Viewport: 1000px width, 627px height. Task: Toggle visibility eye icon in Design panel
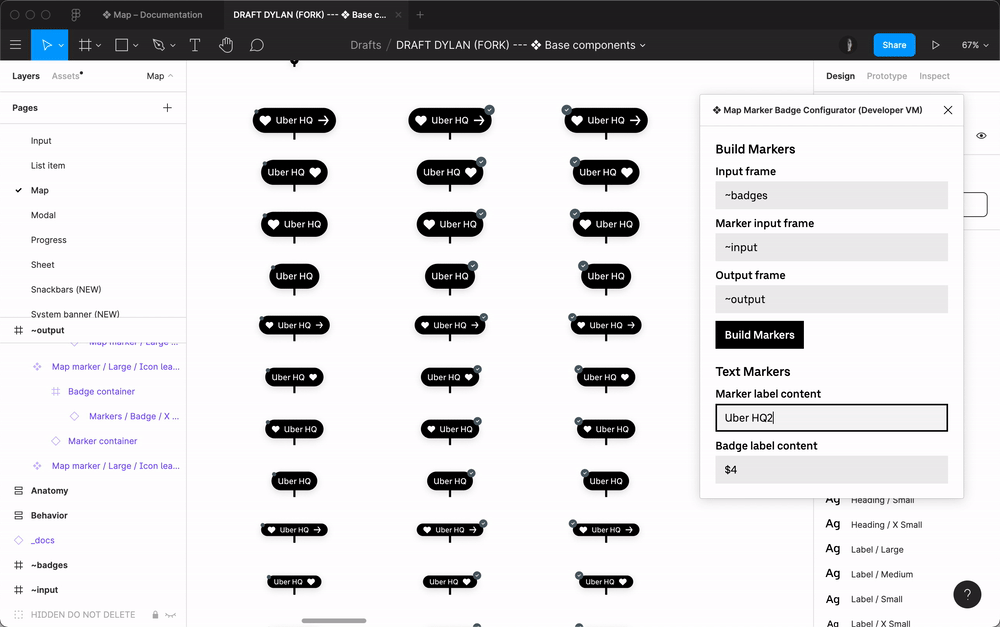pyautogui.click(x=981, y=136)
